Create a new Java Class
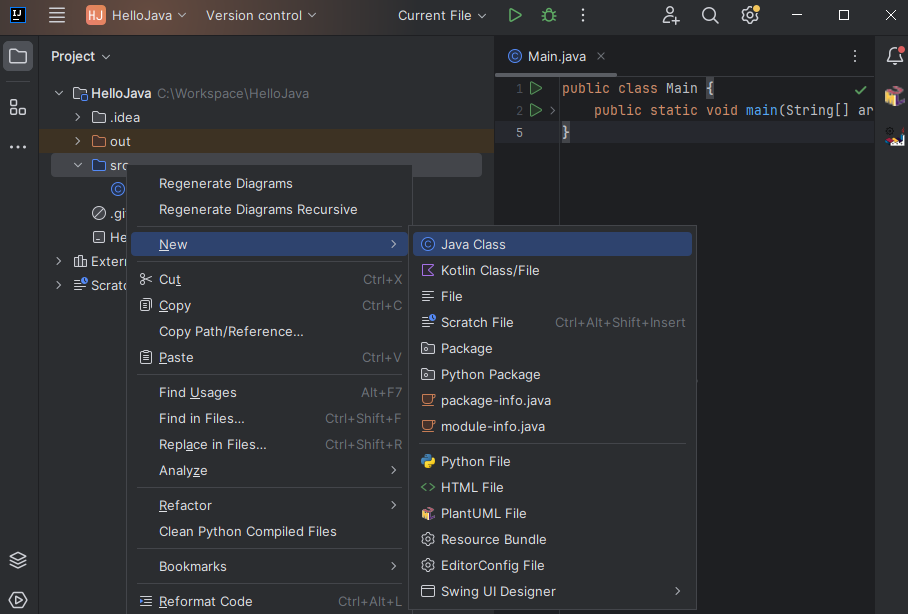Viewport: 908px width, 614px height. click(x=552, y=244)
